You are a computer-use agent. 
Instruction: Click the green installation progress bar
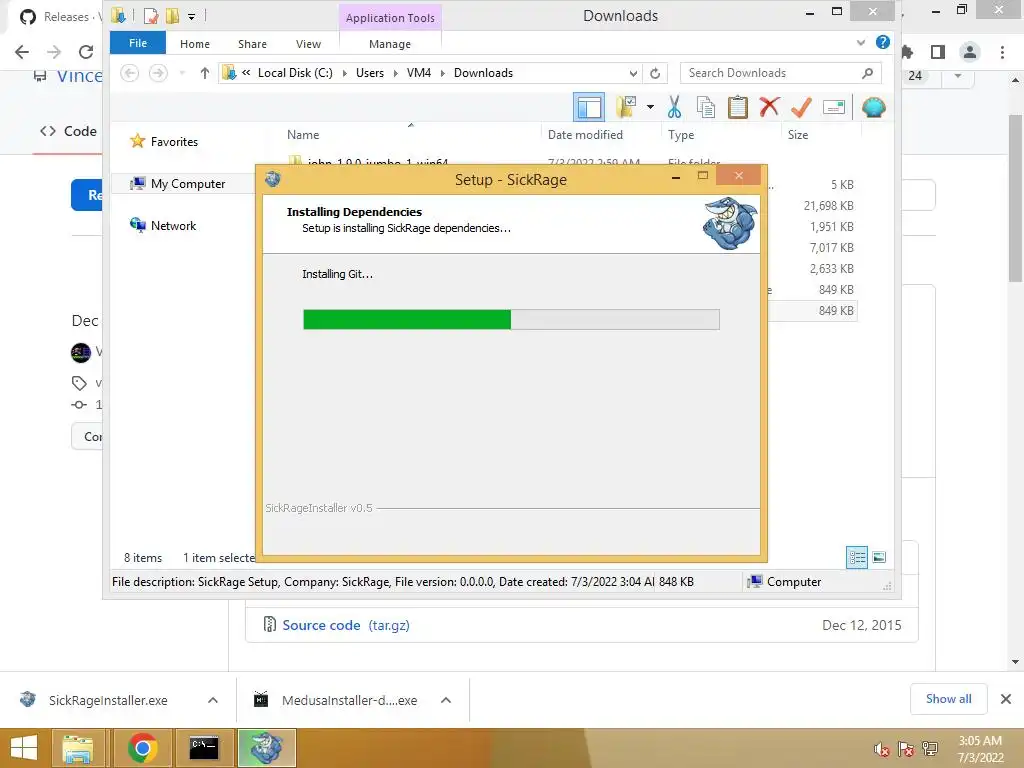pos(511,319)
